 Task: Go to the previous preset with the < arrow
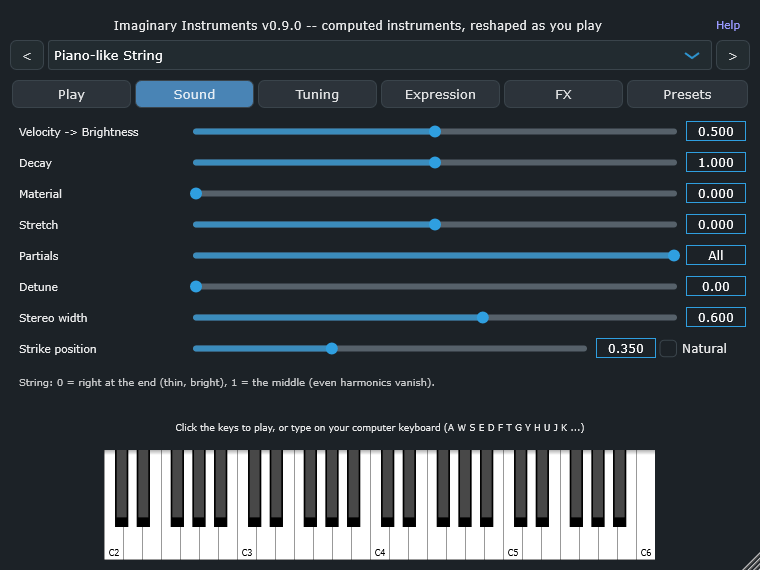27,55
